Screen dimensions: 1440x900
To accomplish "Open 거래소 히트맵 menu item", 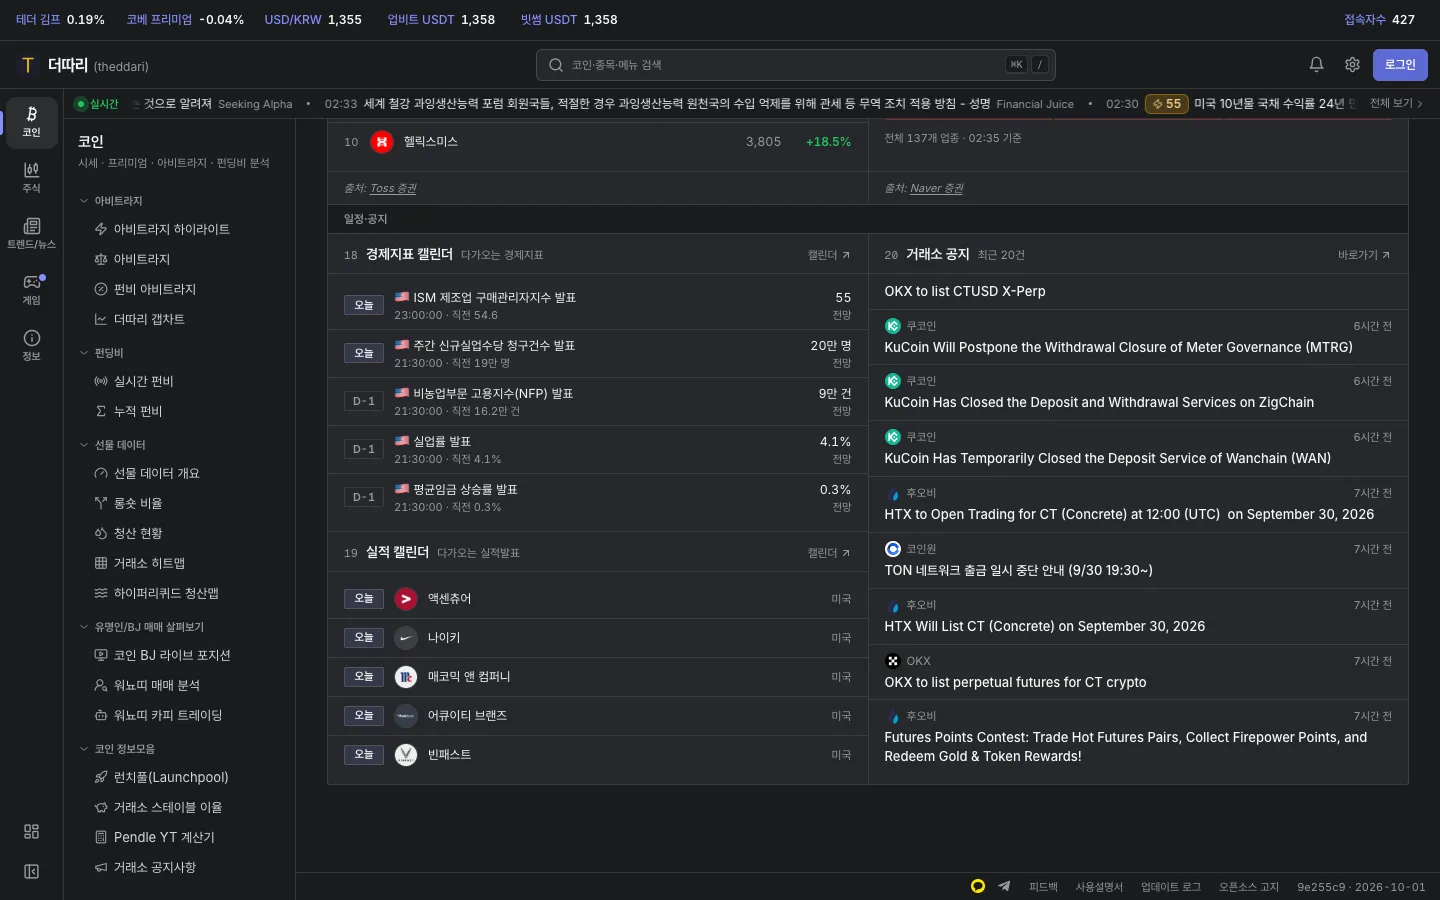I will (x=179, y=563).
